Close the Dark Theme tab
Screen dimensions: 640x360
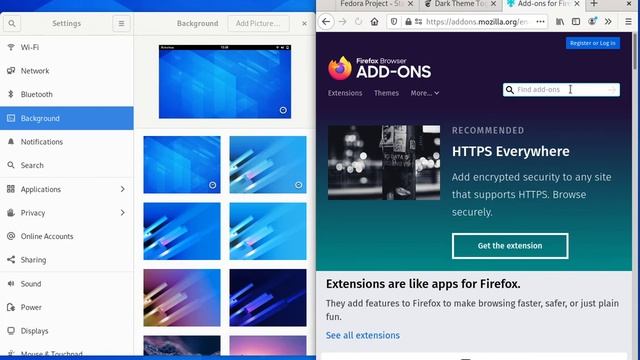click(x=493, y=4)
